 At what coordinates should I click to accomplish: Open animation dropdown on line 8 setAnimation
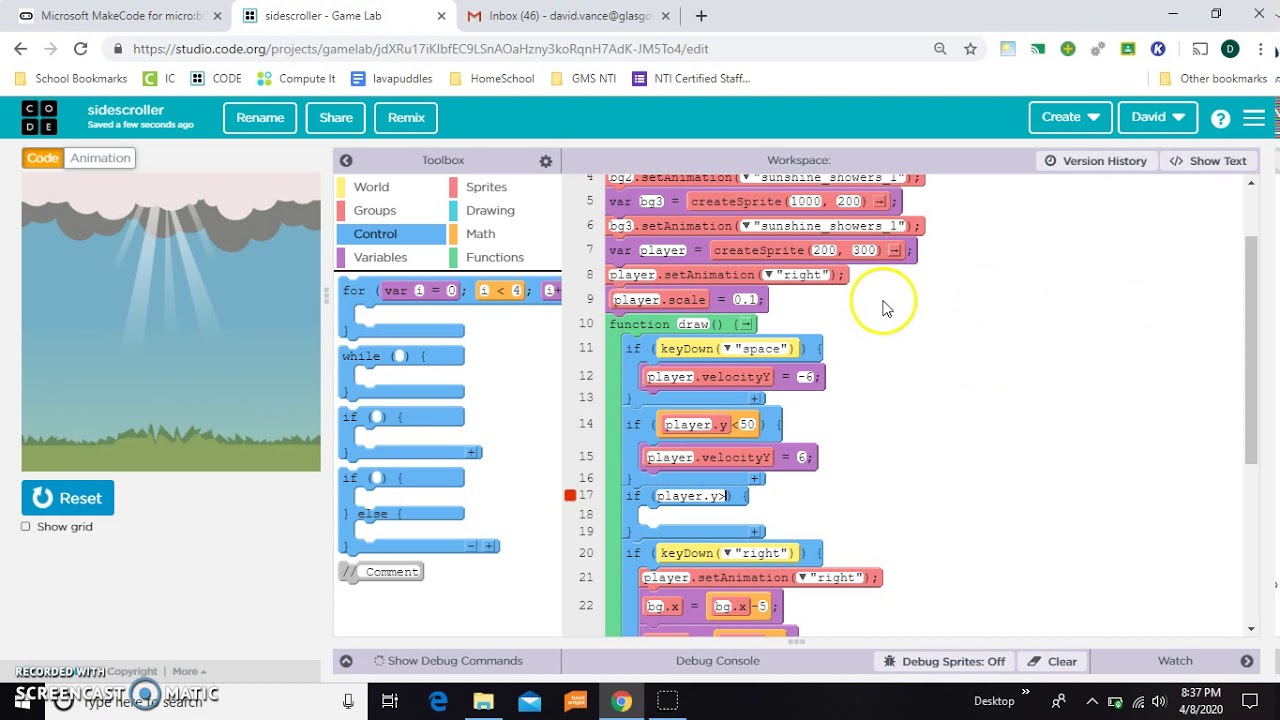pyautogui.click(x=768, y=275)
